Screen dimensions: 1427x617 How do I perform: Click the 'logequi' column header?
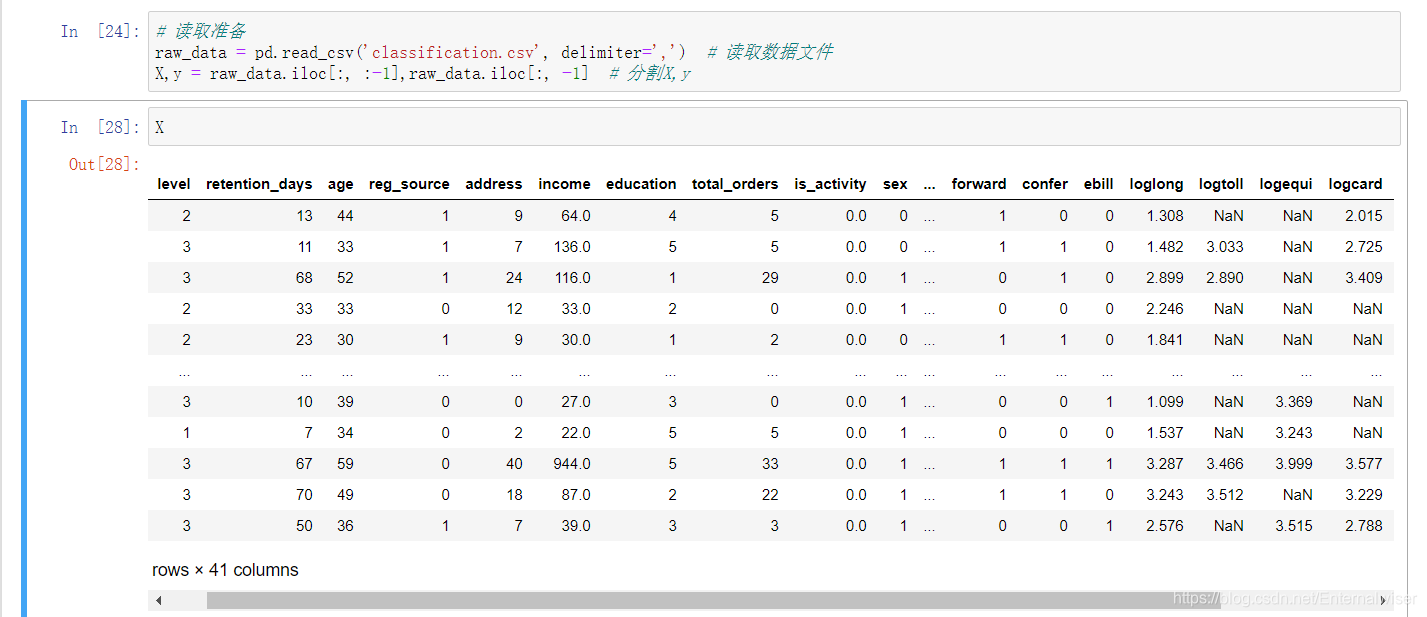(x=1286, y=184)
